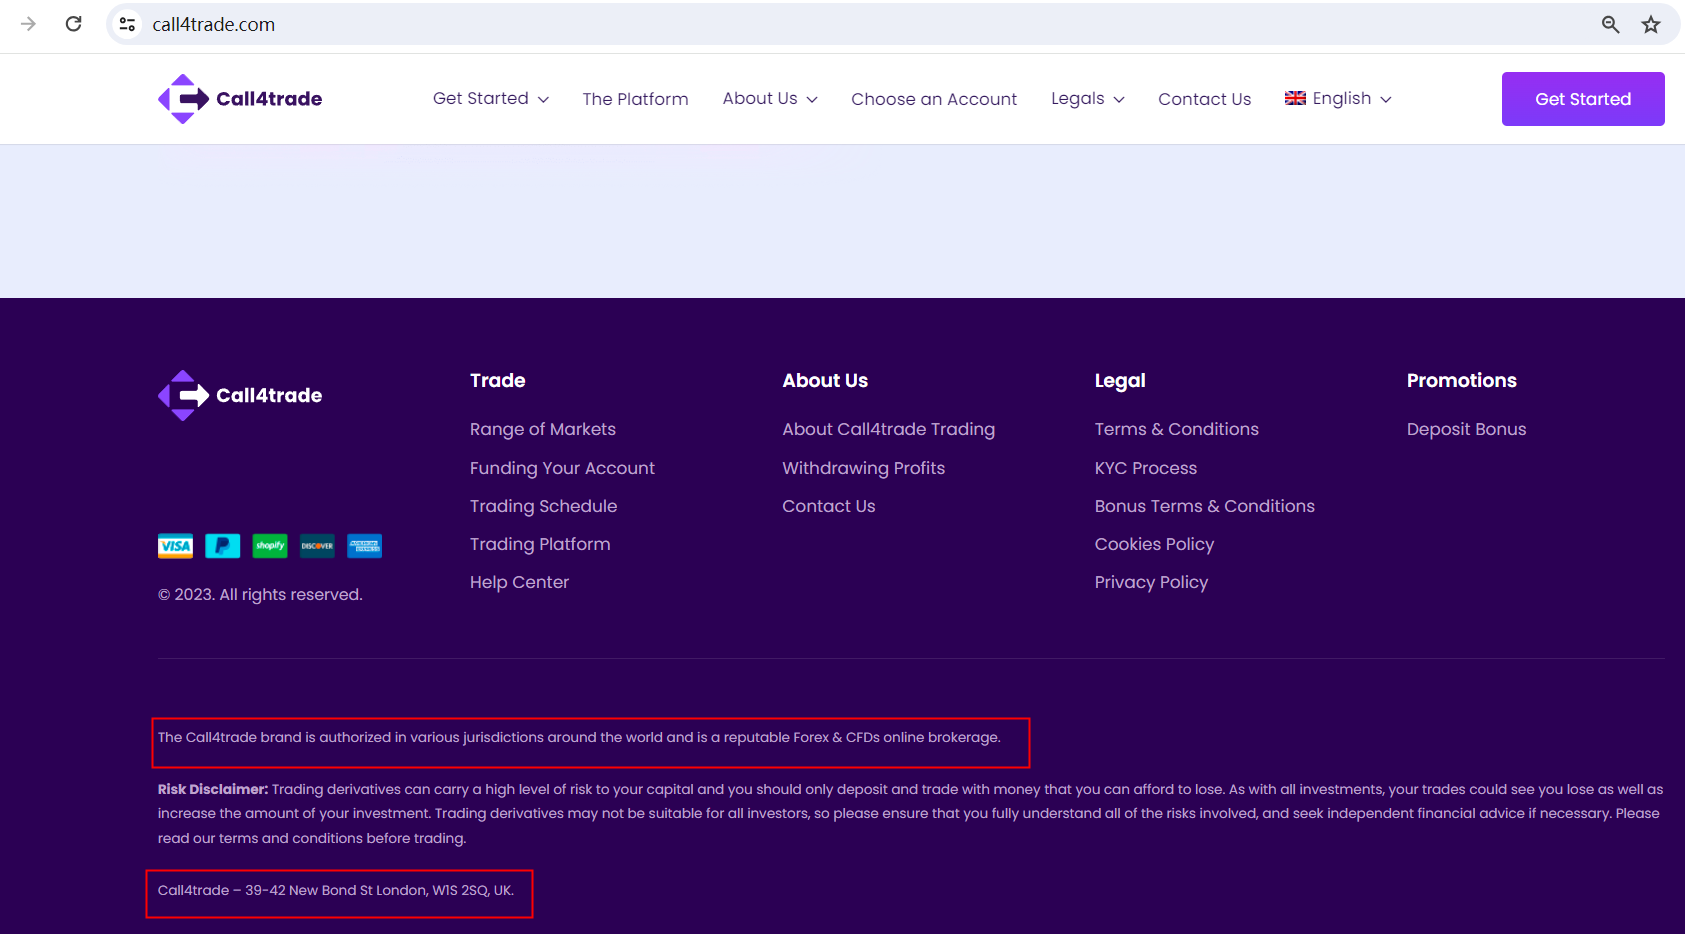Select Choose an Account in navigation
This screenshot has height=934, width=1685.
tap(933, 99)
